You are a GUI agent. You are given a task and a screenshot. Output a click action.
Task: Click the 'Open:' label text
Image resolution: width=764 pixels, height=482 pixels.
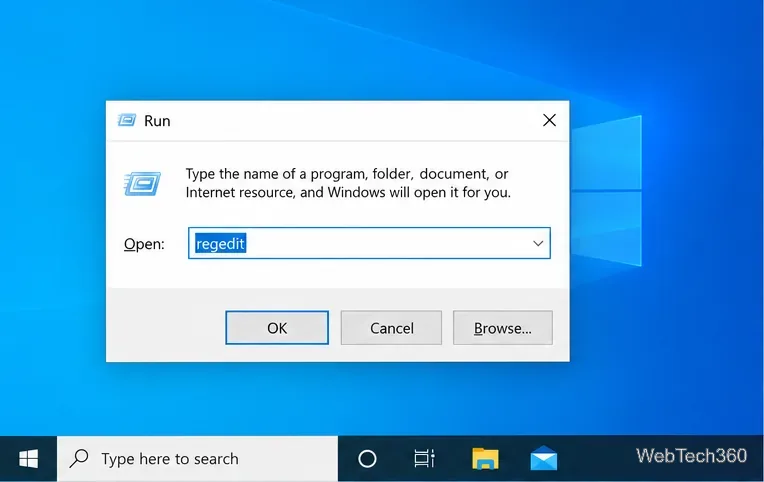click(144, 244)
